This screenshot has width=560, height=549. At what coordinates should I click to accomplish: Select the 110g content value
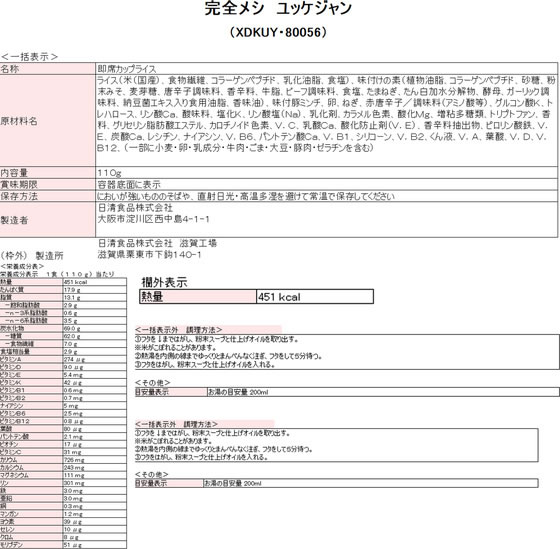326,173
